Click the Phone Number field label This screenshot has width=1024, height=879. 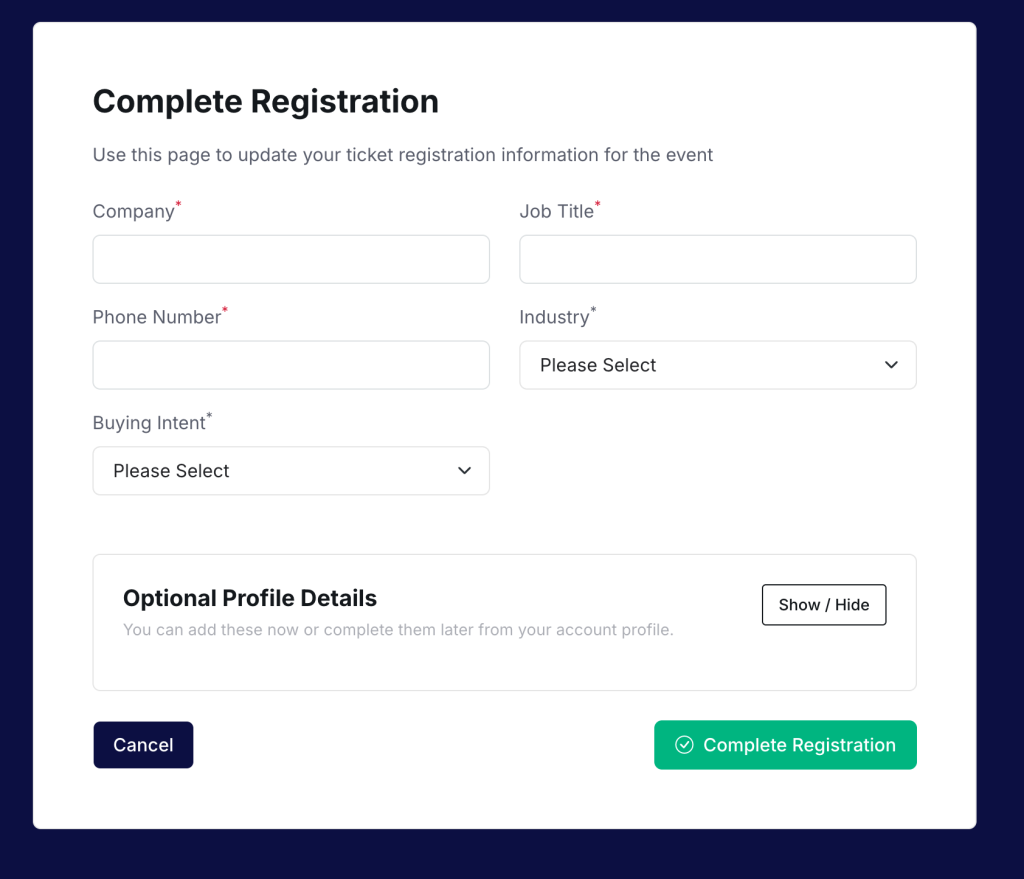(x=157, y=317)
